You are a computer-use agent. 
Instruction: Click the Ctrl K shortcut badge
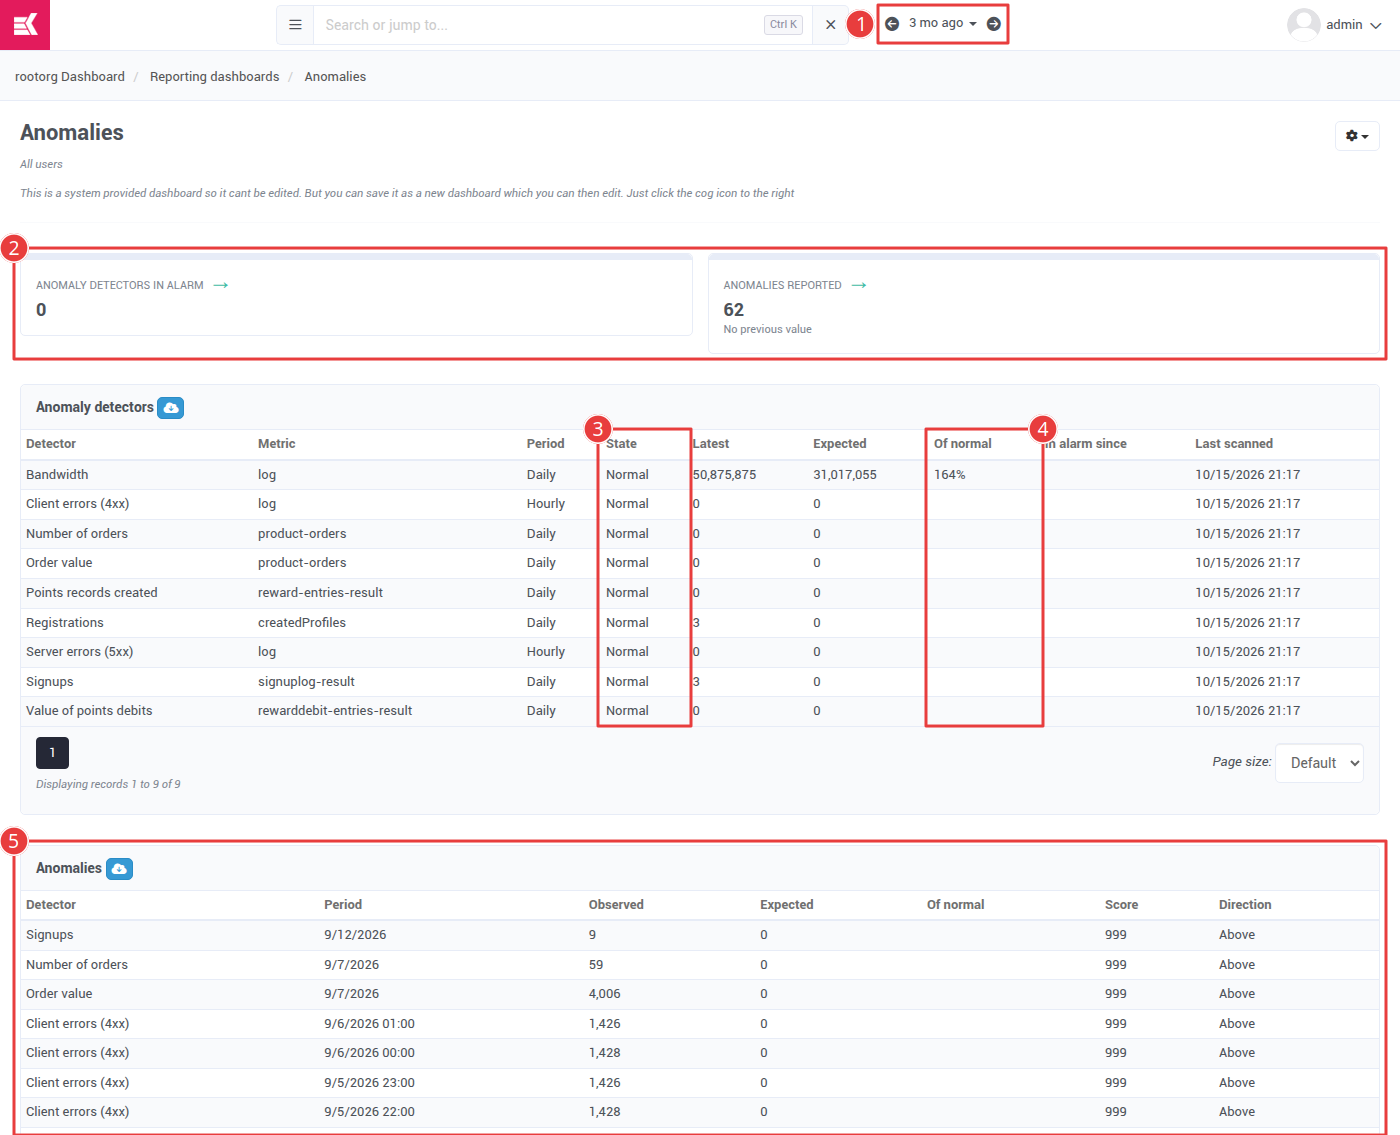(x=783, y=25)
